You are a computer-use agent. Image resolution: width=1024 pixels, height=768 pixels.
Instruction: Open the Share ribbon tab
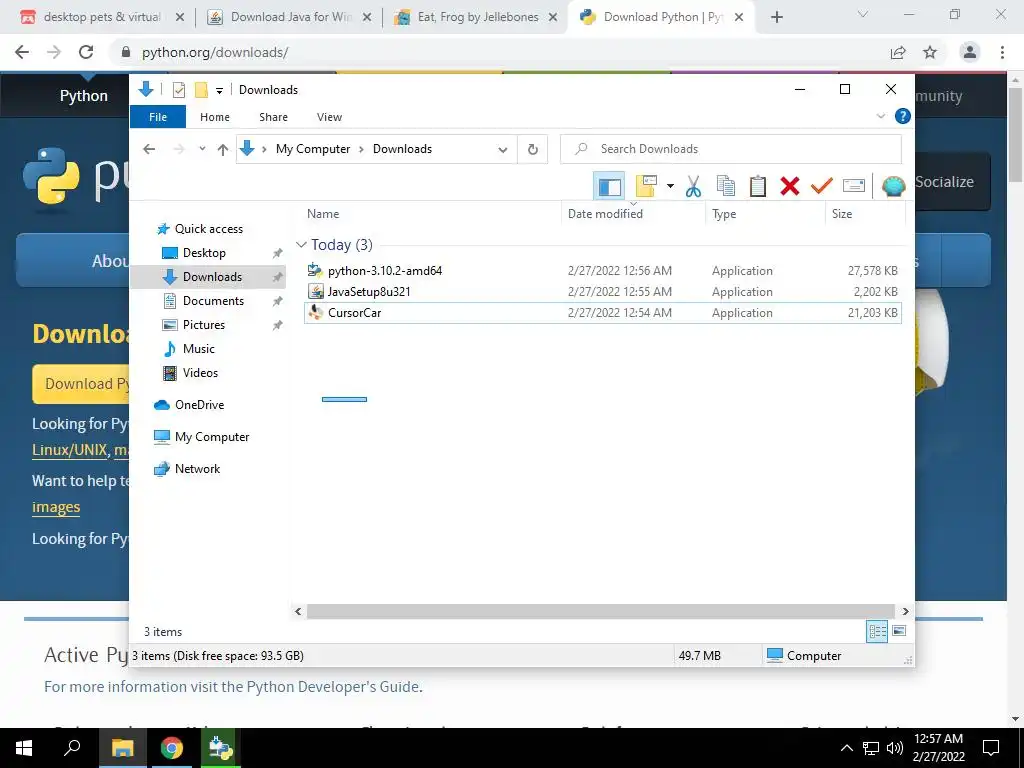point(273,117)
